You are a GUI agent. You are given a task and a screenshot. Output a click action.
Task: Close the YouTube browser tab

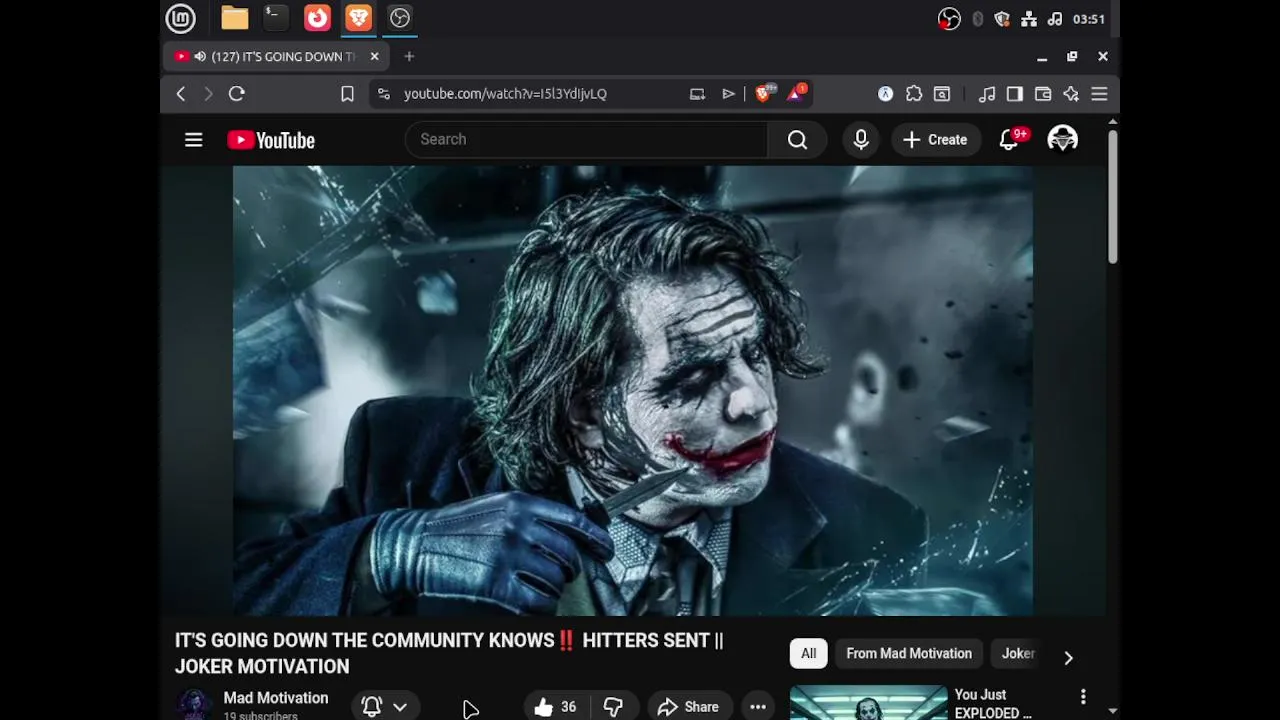(375, 57)
